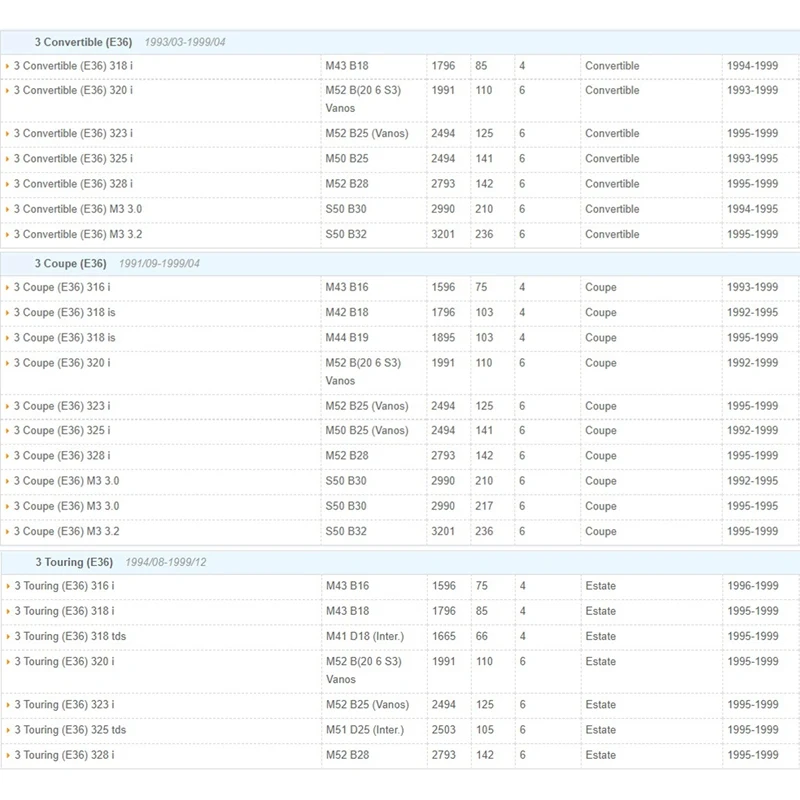Click power value 105
Screen dimensions: 800x800
(485, 730)
